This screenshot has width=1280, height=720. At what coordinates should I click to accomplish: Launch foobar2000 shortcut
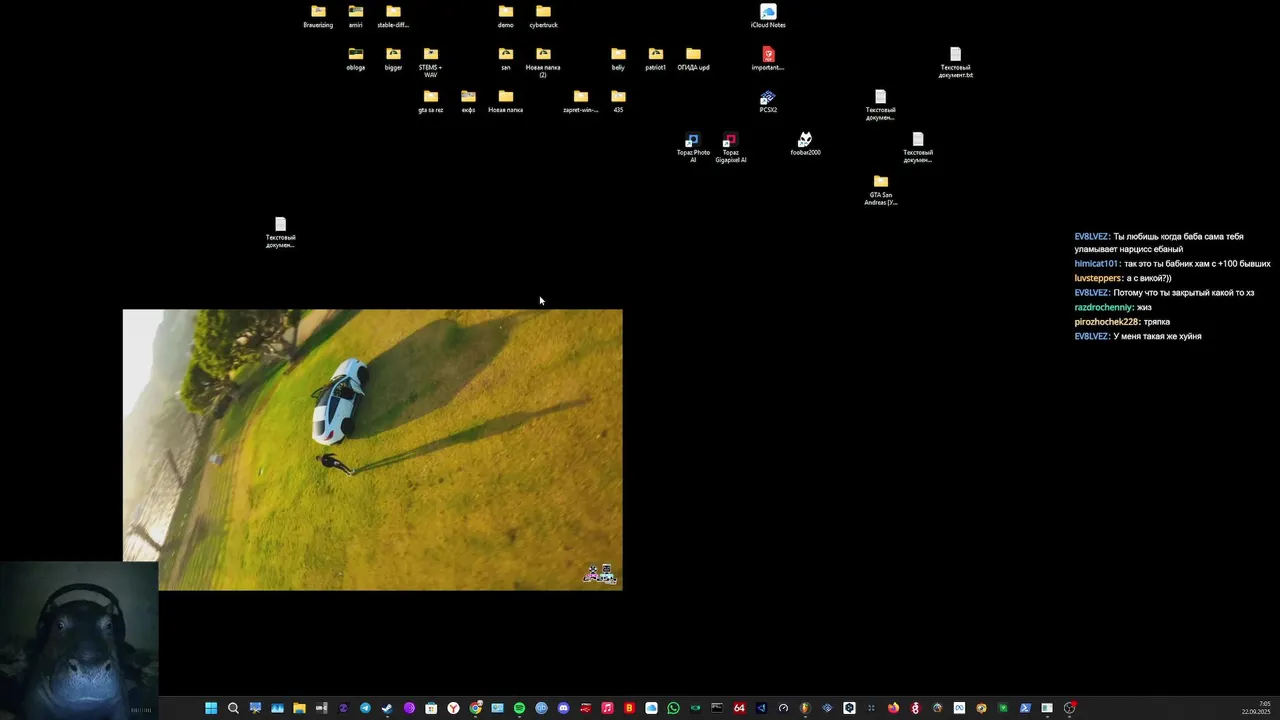(805, 143)
